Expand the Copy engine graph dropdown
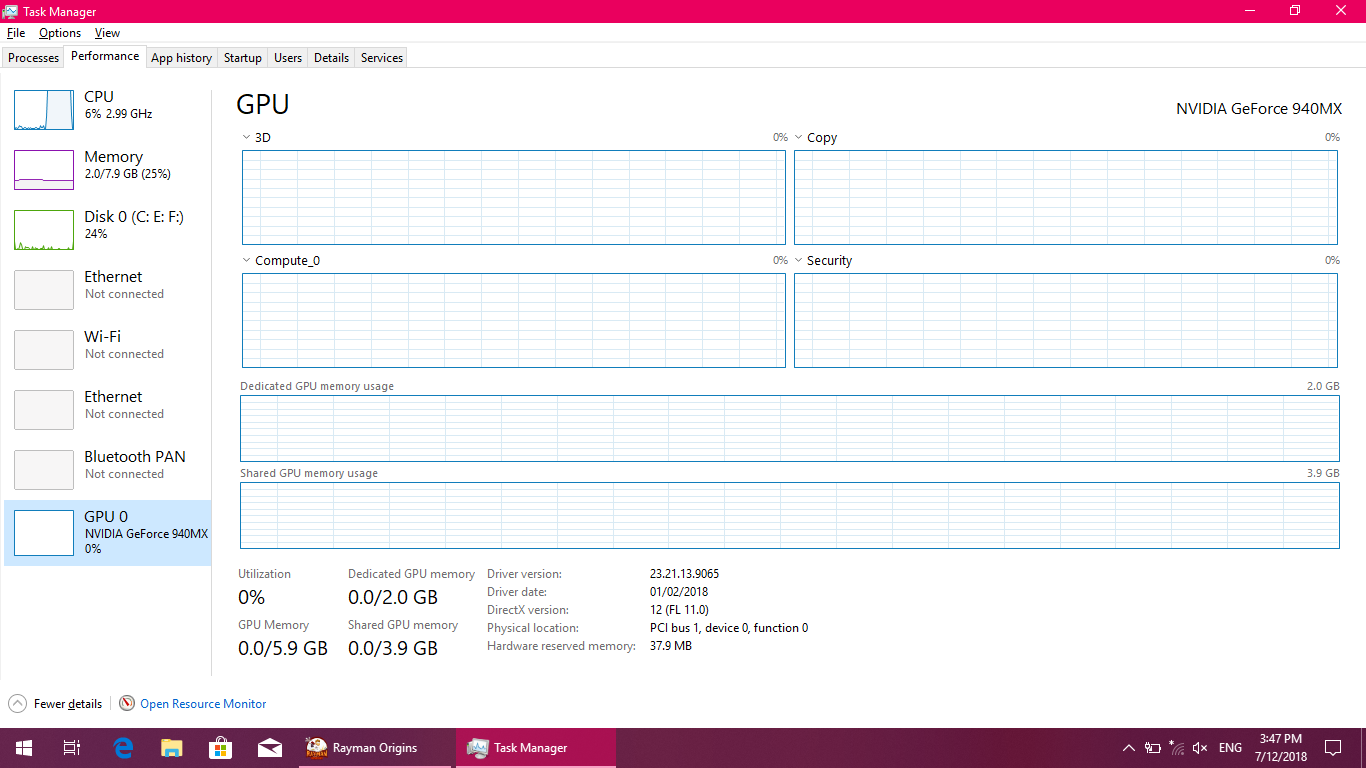This screenshot has width=1366, height=768. click(798, 138)
